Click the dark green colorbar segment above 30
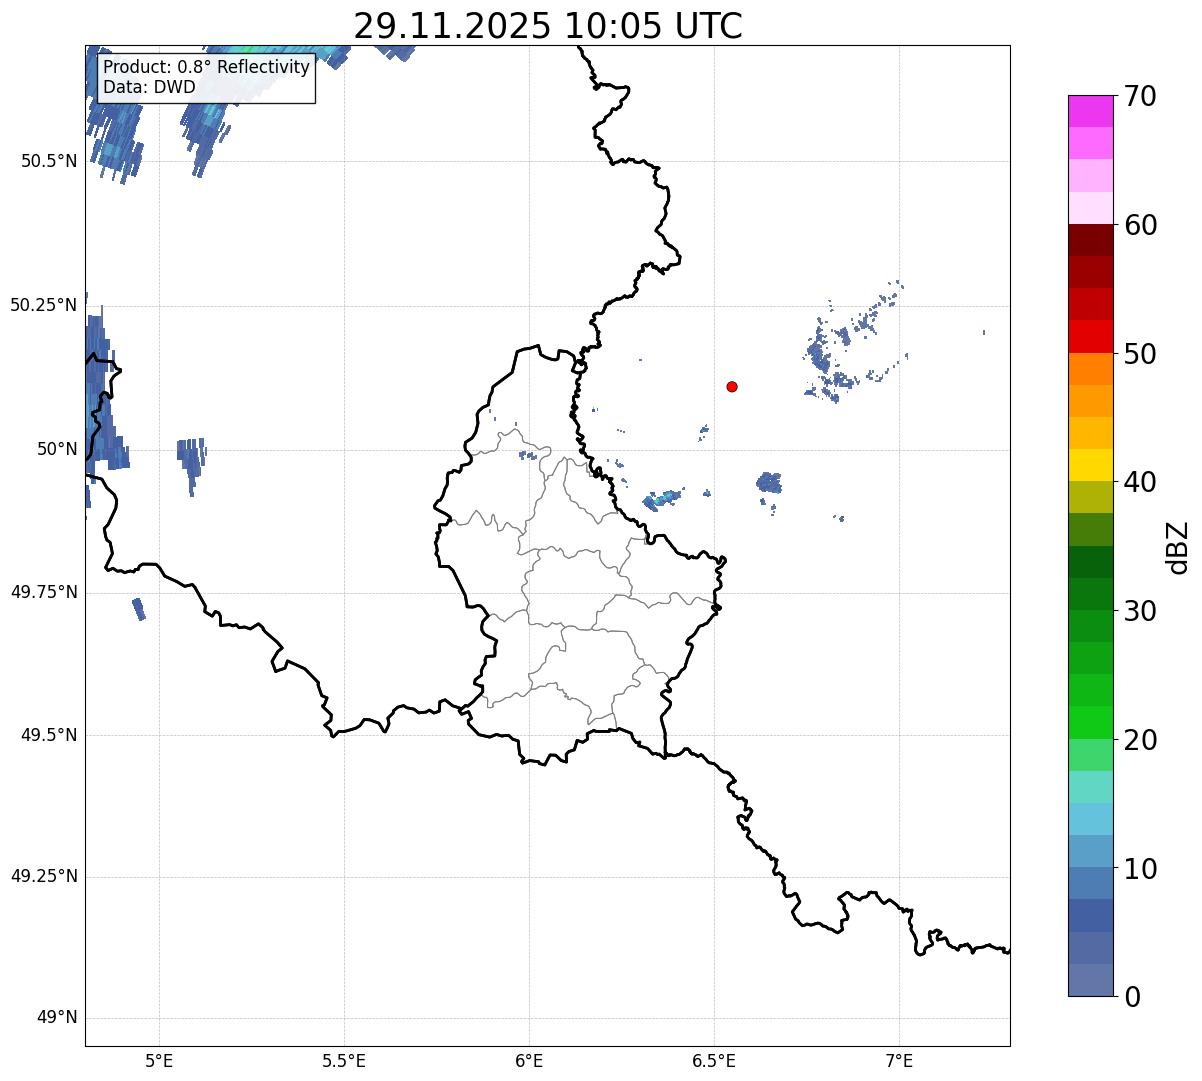1202x1081 pixels. tap(1091, 594)
